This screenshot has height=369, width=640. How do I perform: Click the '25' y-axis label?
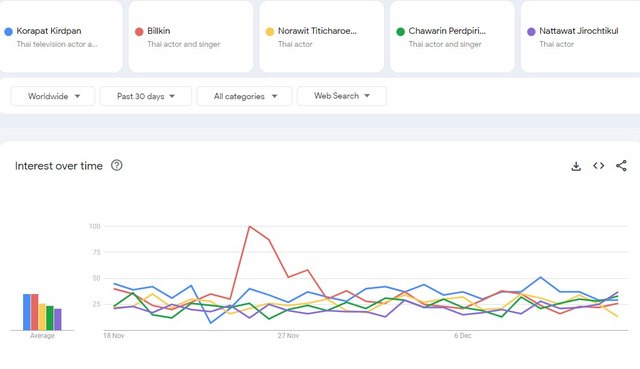(96, 304)
